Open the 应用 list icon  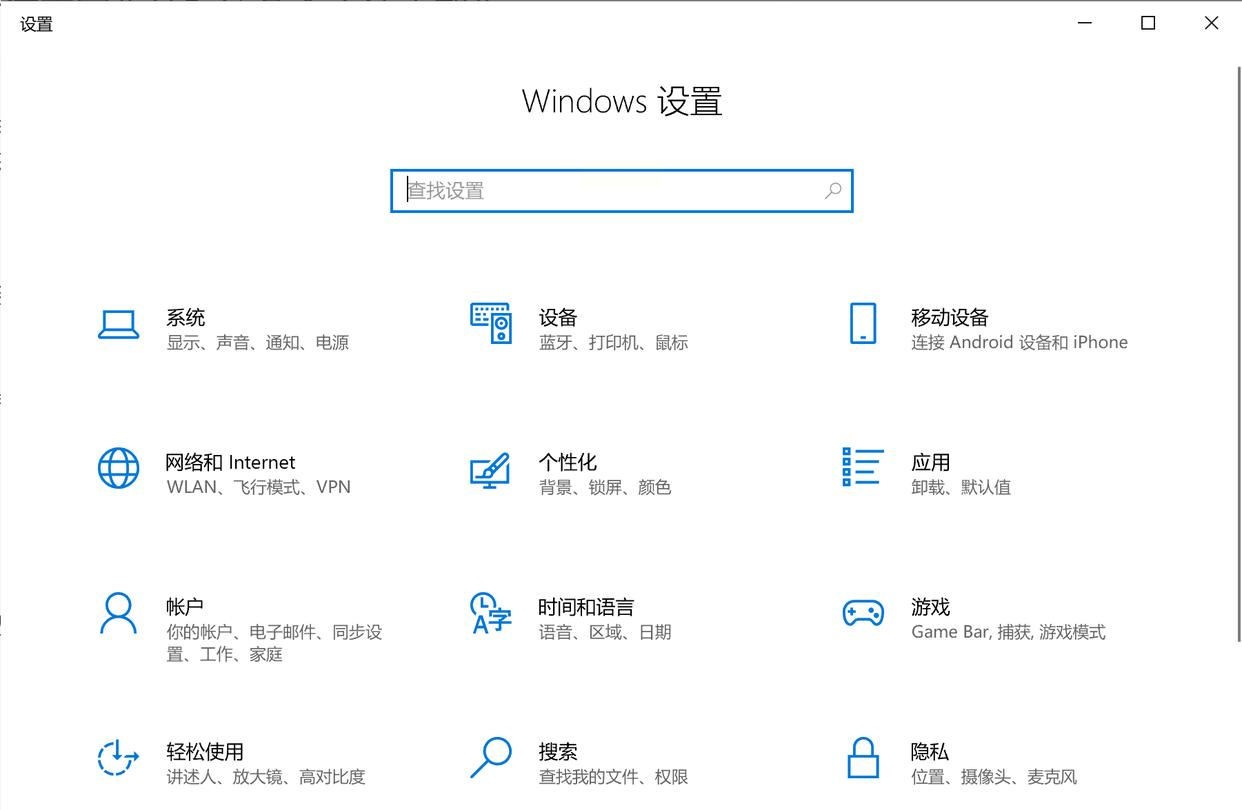(x=862, y=467)
